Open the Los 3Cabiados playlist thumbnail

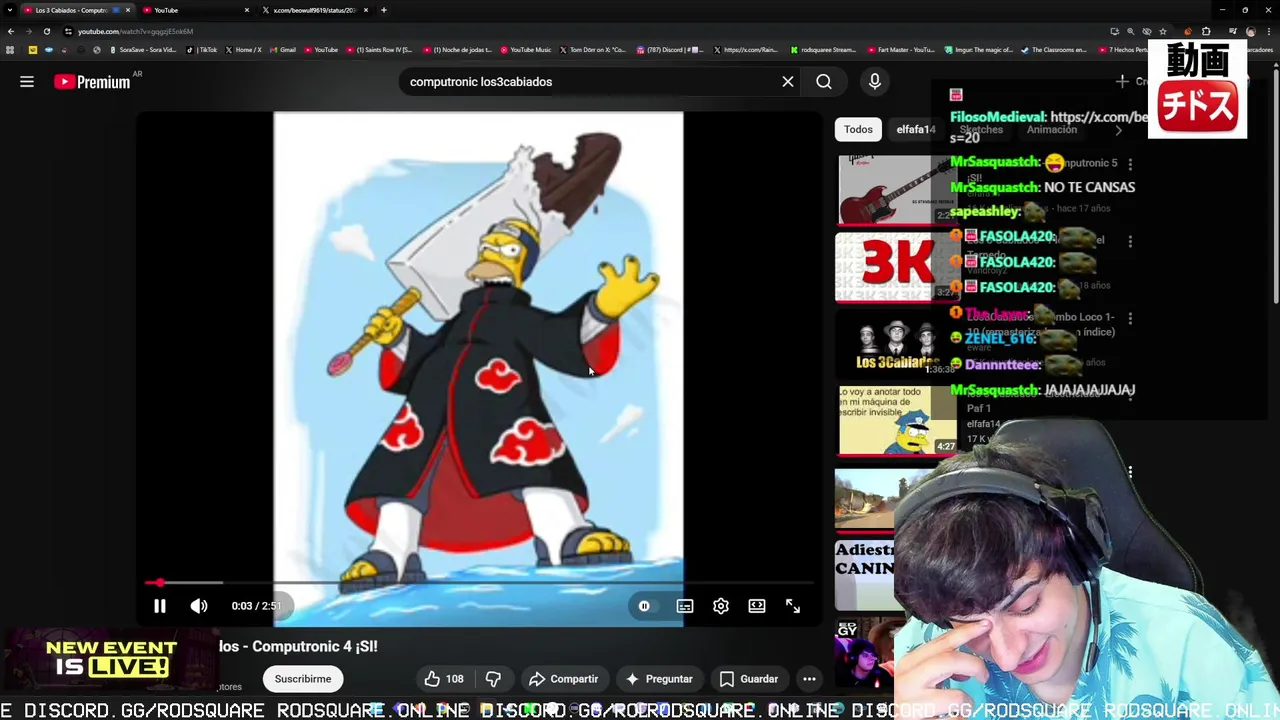[x=896, y=344]
